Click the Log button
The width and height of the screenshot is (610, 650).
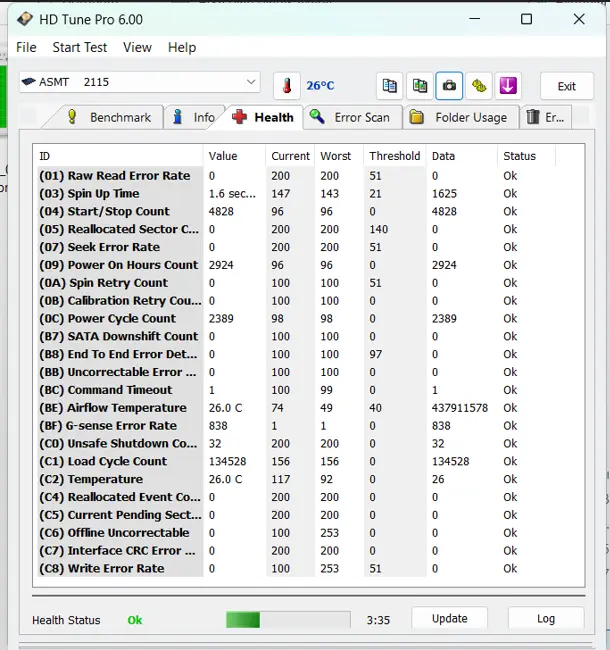tap(546, 618)
